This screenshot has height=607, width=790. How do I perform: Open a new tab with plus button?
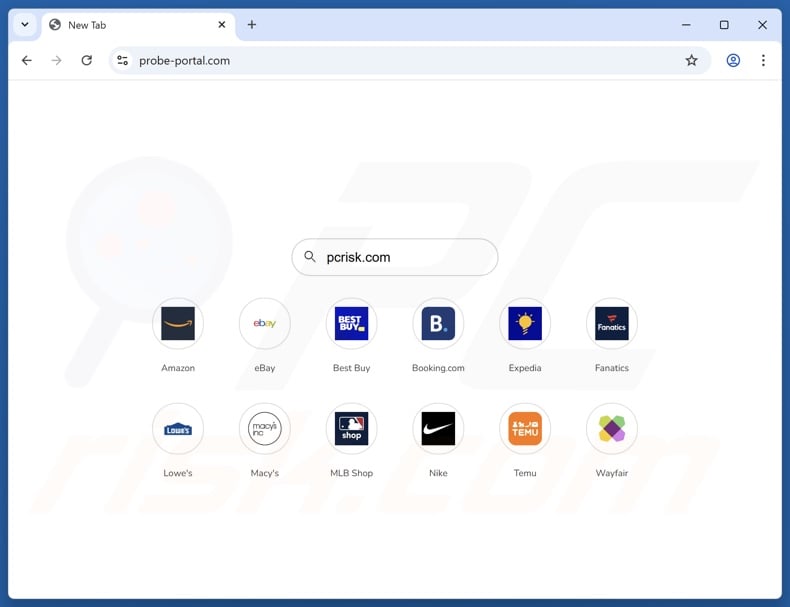[x=252, y=25]
